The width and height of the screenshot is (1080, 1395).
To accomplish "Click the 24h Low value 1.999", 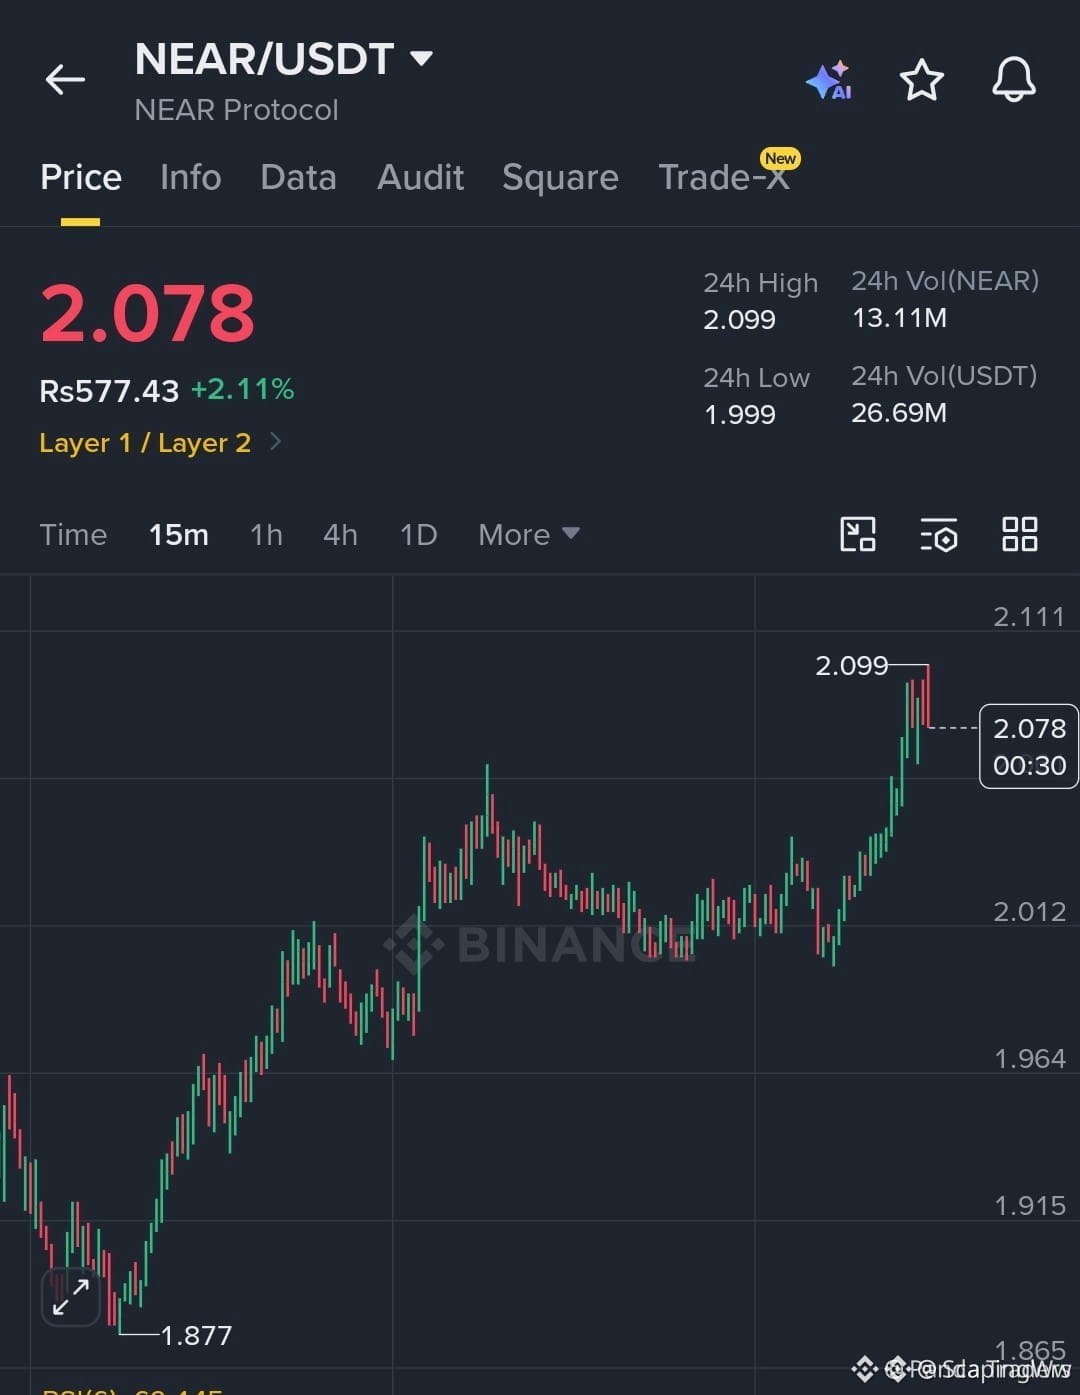I will click(x=739, y=414).
